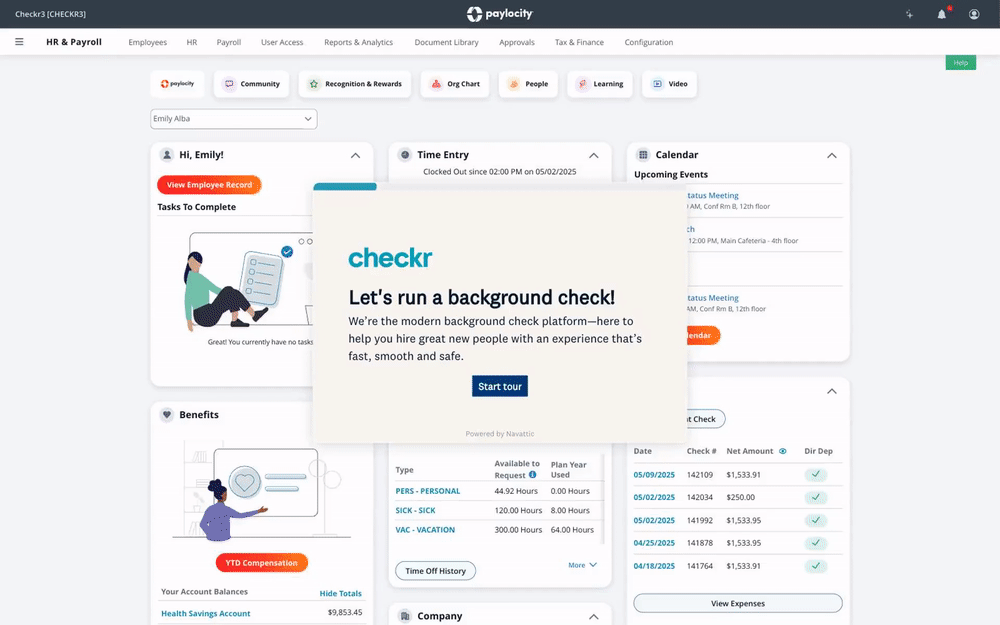Open the 05/09/2025 pay check
1000x625 pixels.
(x=654, y=474)
